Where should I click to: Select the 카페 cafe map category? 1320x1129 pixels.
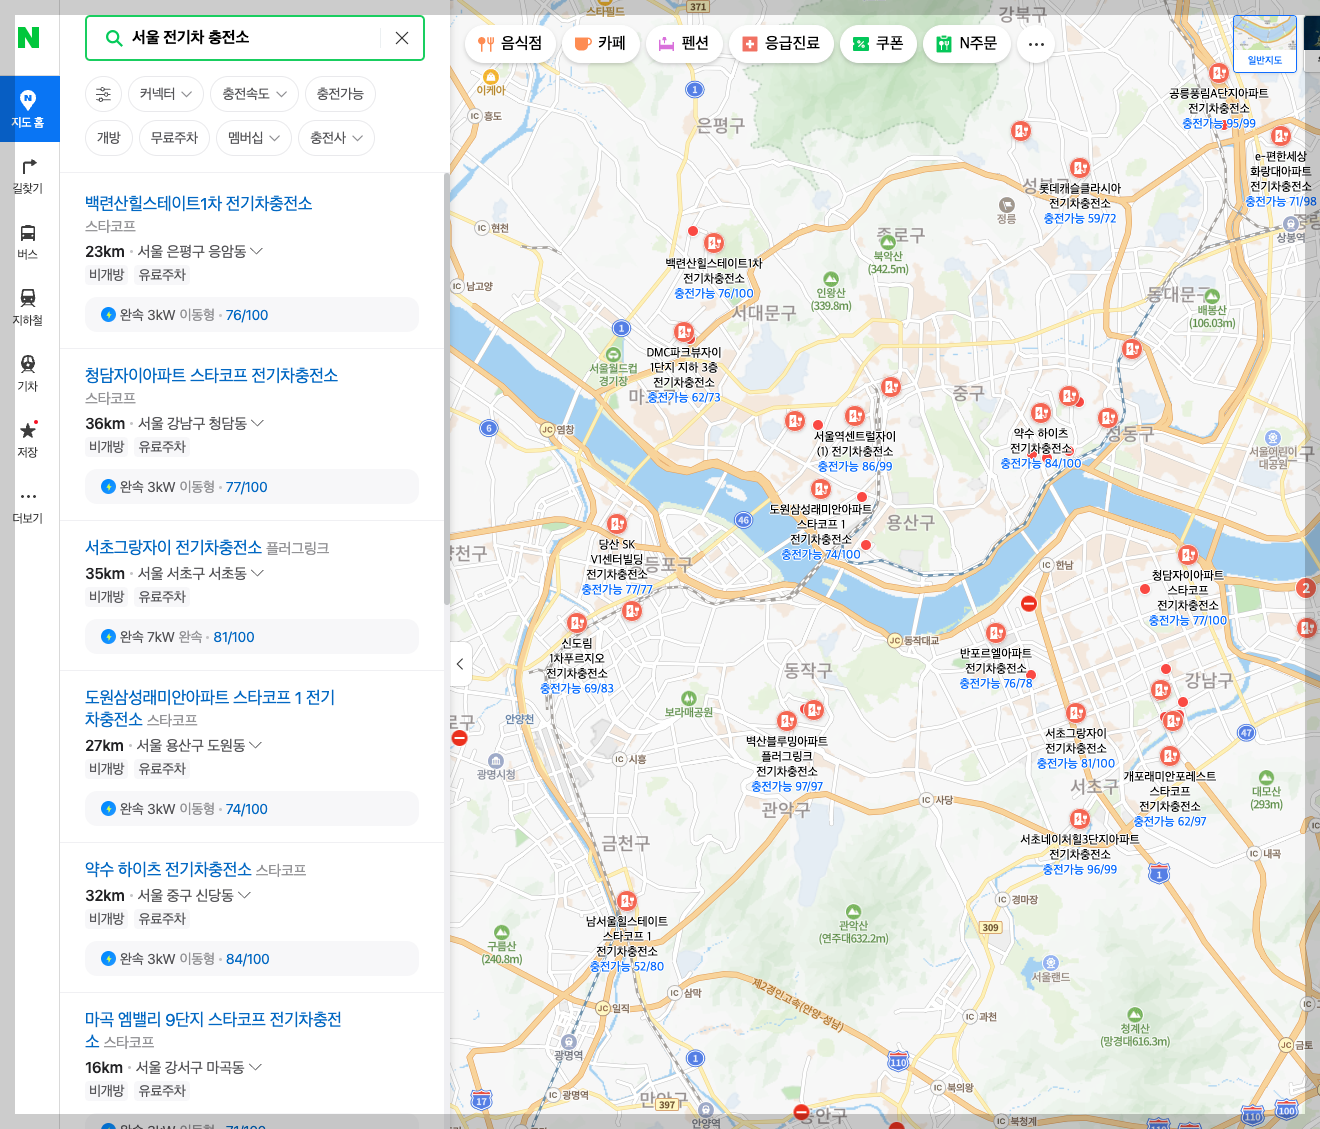pyautogui.click(x=601, y=43)
